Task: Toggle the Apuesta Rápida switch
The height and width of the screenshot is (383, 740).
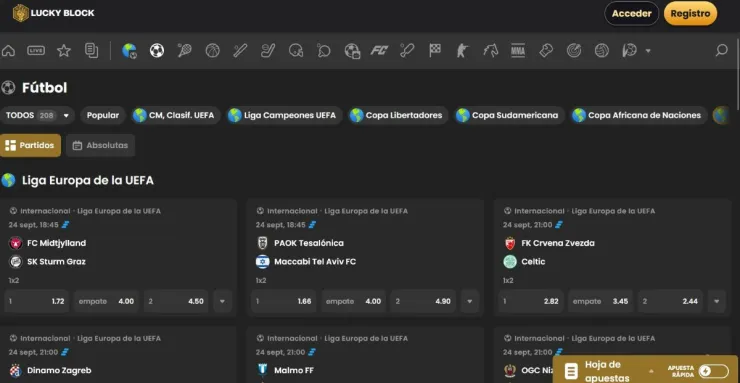Action: tap(714, 371)
